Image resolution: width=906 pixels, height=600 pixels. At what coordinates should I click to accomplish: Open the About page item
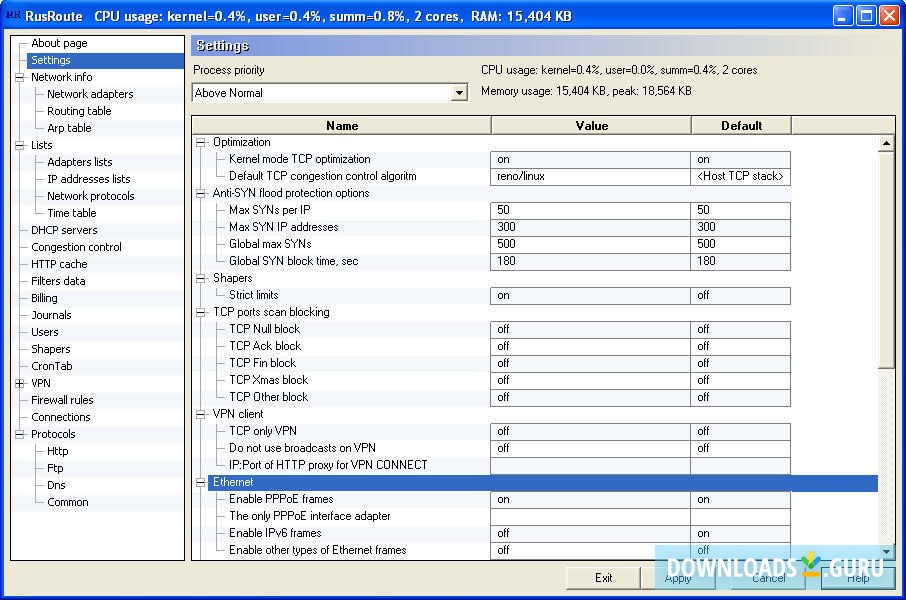[x=59, y=43]
